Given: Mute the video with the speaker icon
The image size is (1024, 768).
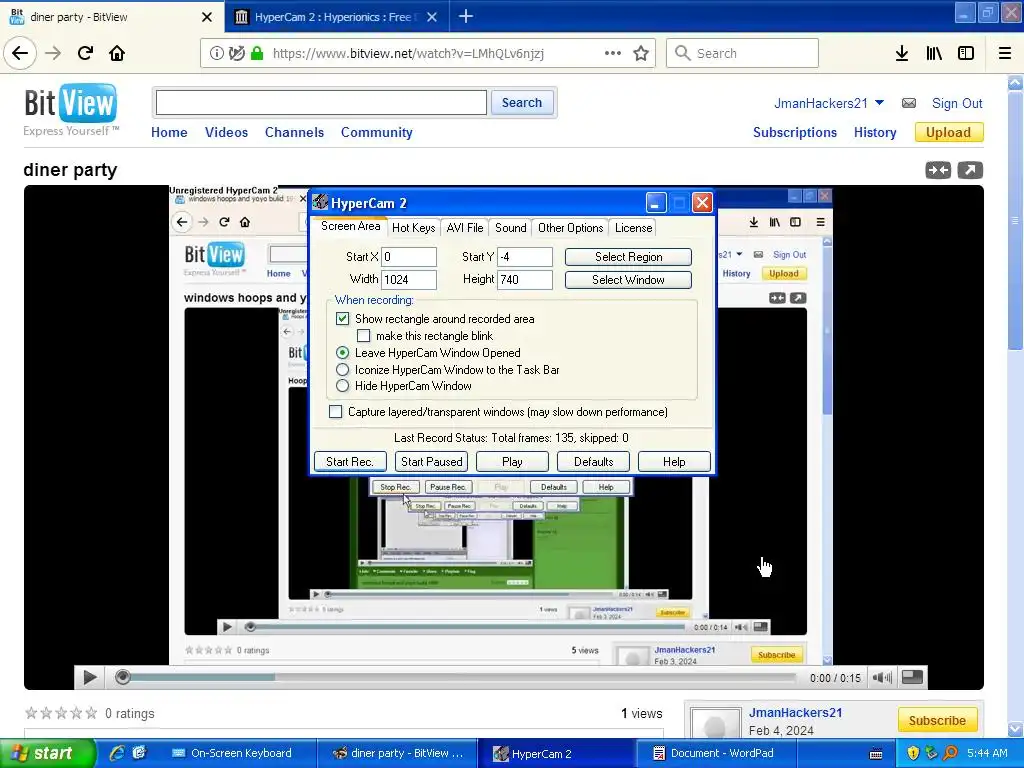Looking at the screenshot, I should pos(882,678).
